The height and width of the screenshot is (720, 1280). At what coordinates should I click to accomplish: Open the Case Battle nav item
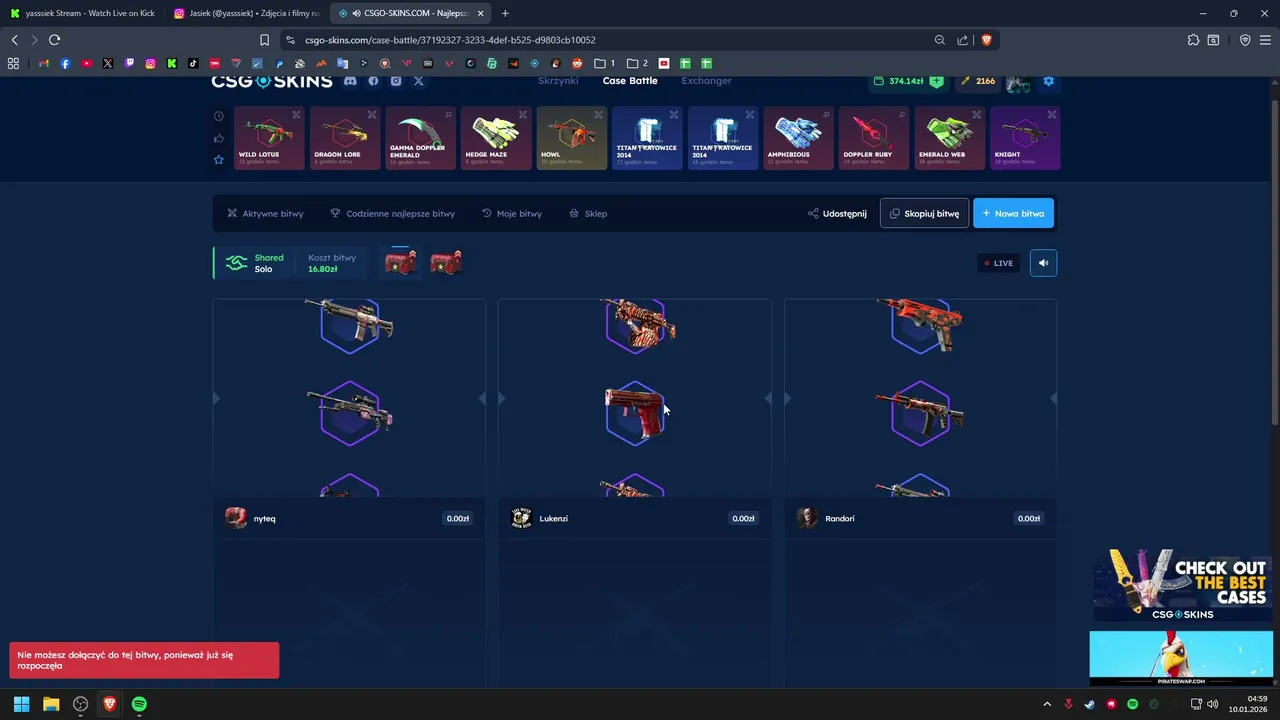tap(630, 81)
